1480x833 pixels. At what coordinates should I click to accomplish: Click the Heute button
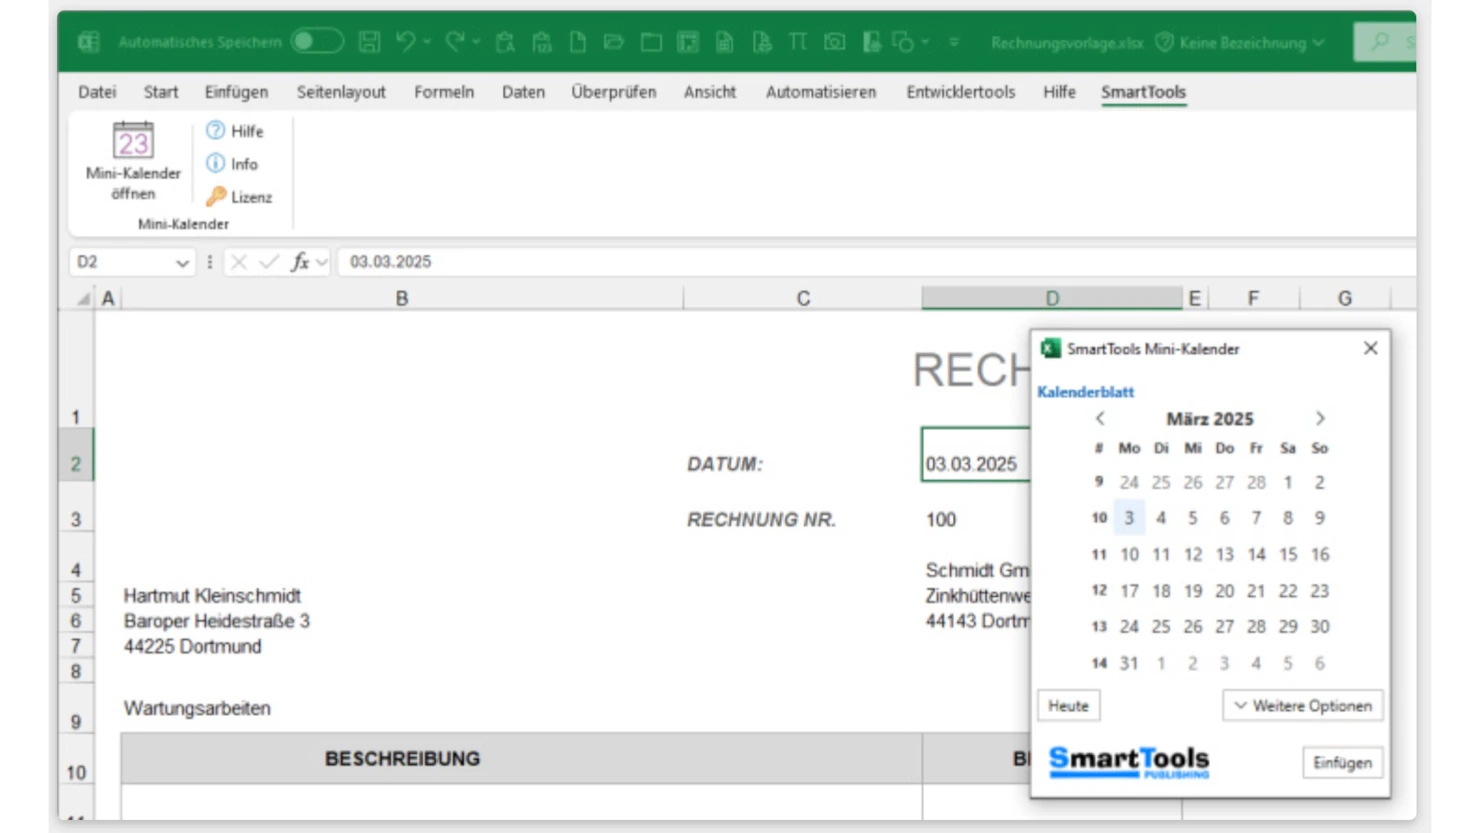click(1068, 706)
